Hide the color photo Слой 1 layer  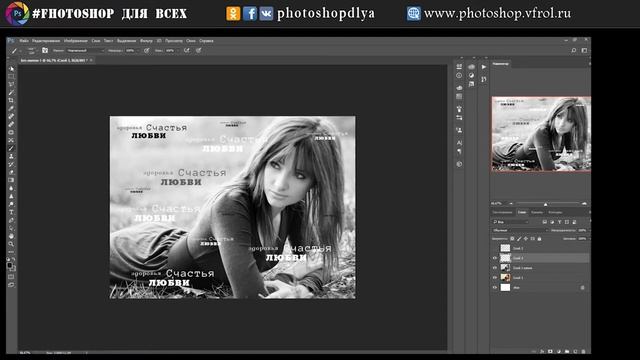495,278
